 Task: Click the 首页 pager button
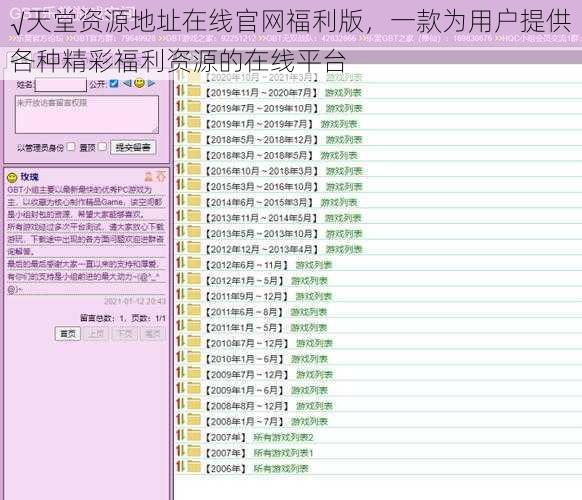68,334
